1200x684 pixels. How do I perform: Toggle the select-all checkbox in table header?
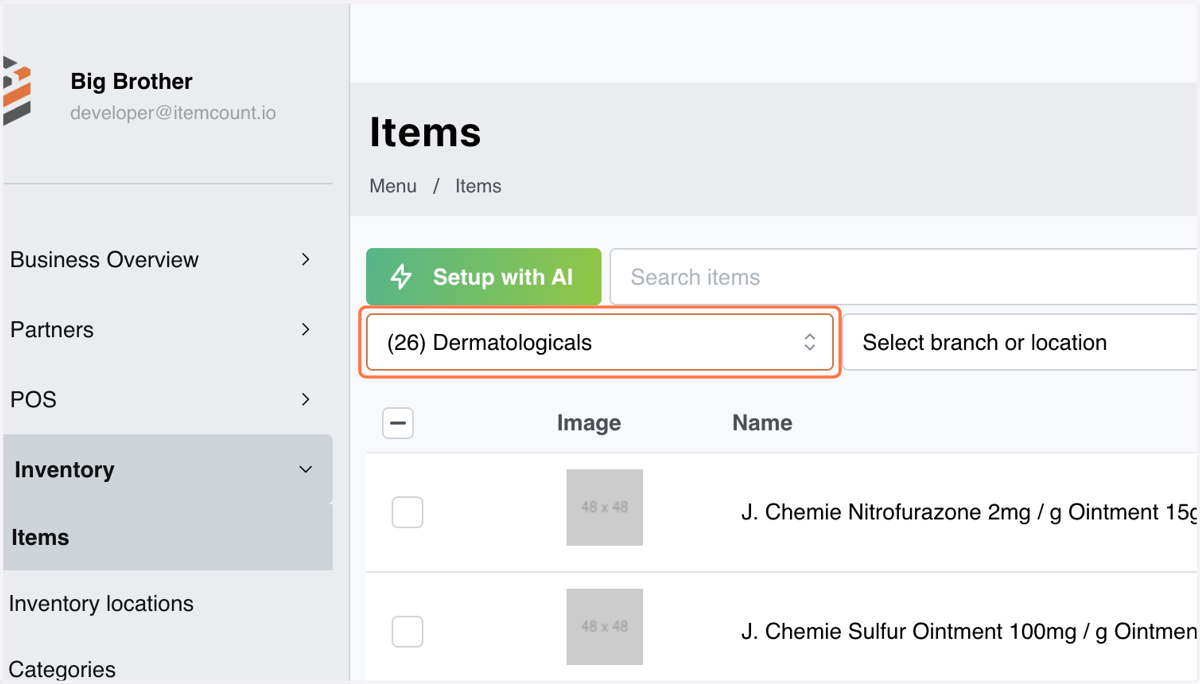[x=398, y=423]
